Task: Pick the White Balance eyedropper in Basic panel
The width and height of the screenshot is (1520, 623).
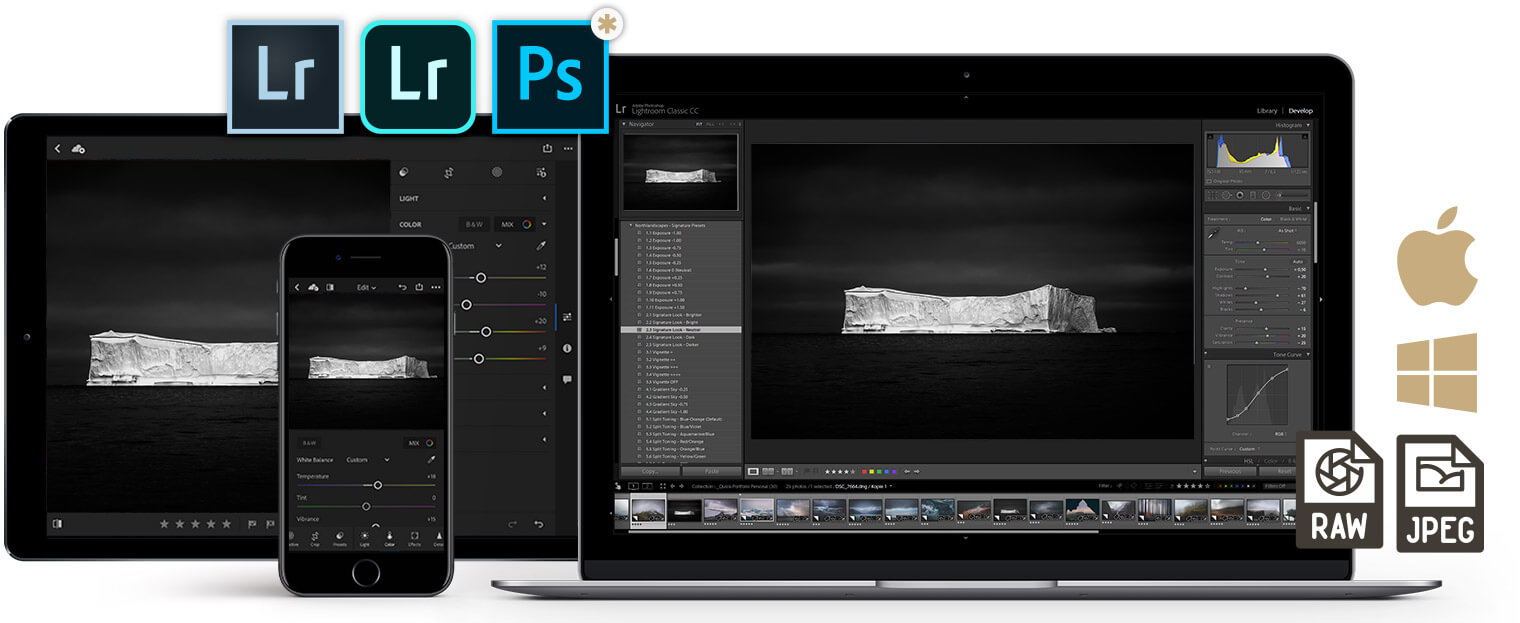Action: click(x=1212, y=235)
